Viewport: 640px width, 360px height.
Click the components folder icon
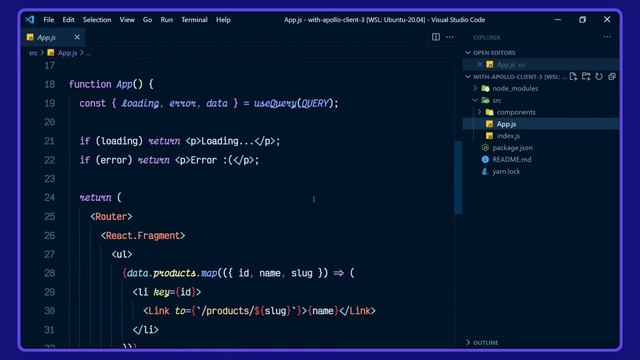pos(489,112)
